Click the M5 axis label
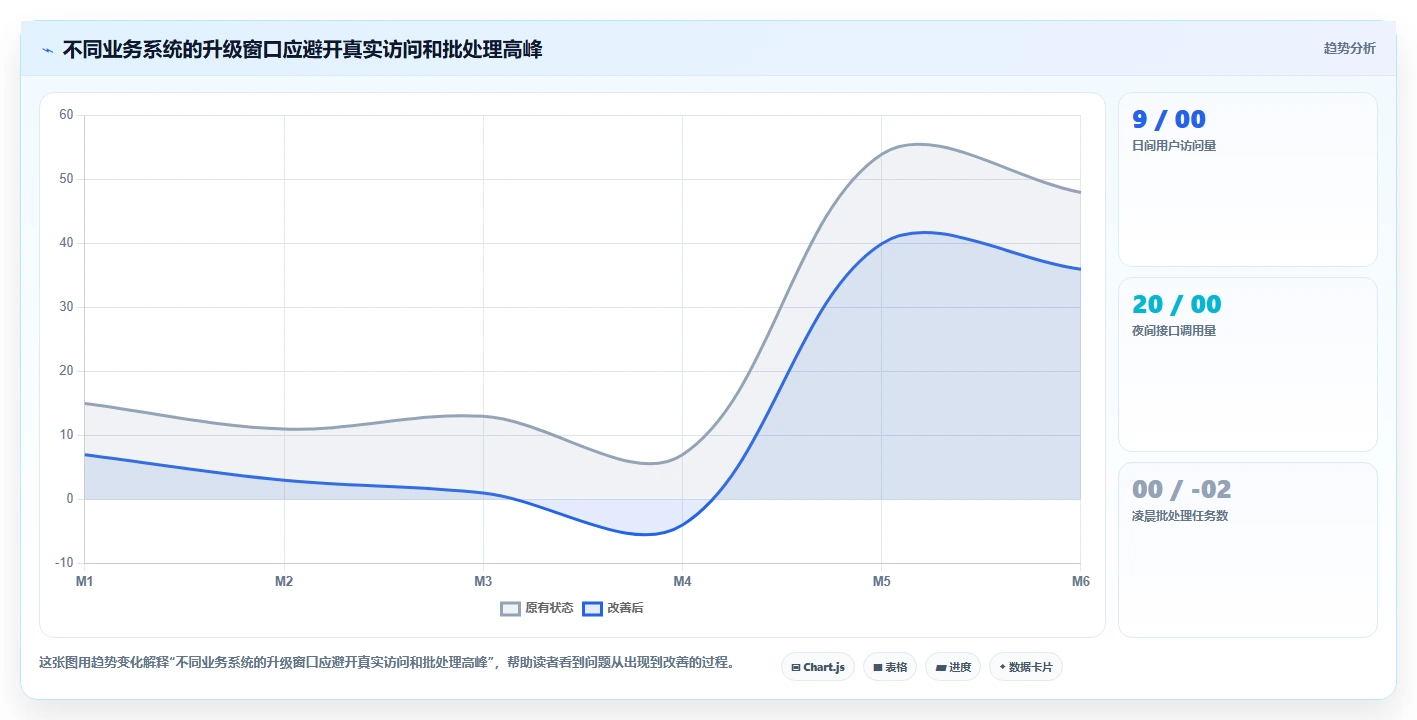The width and height of the screenshot is (1417, 720). [x=881, y=581]
